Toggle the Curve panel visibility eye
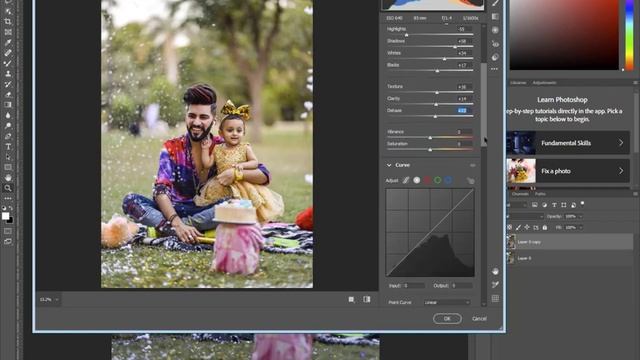 tap(472, 165)
